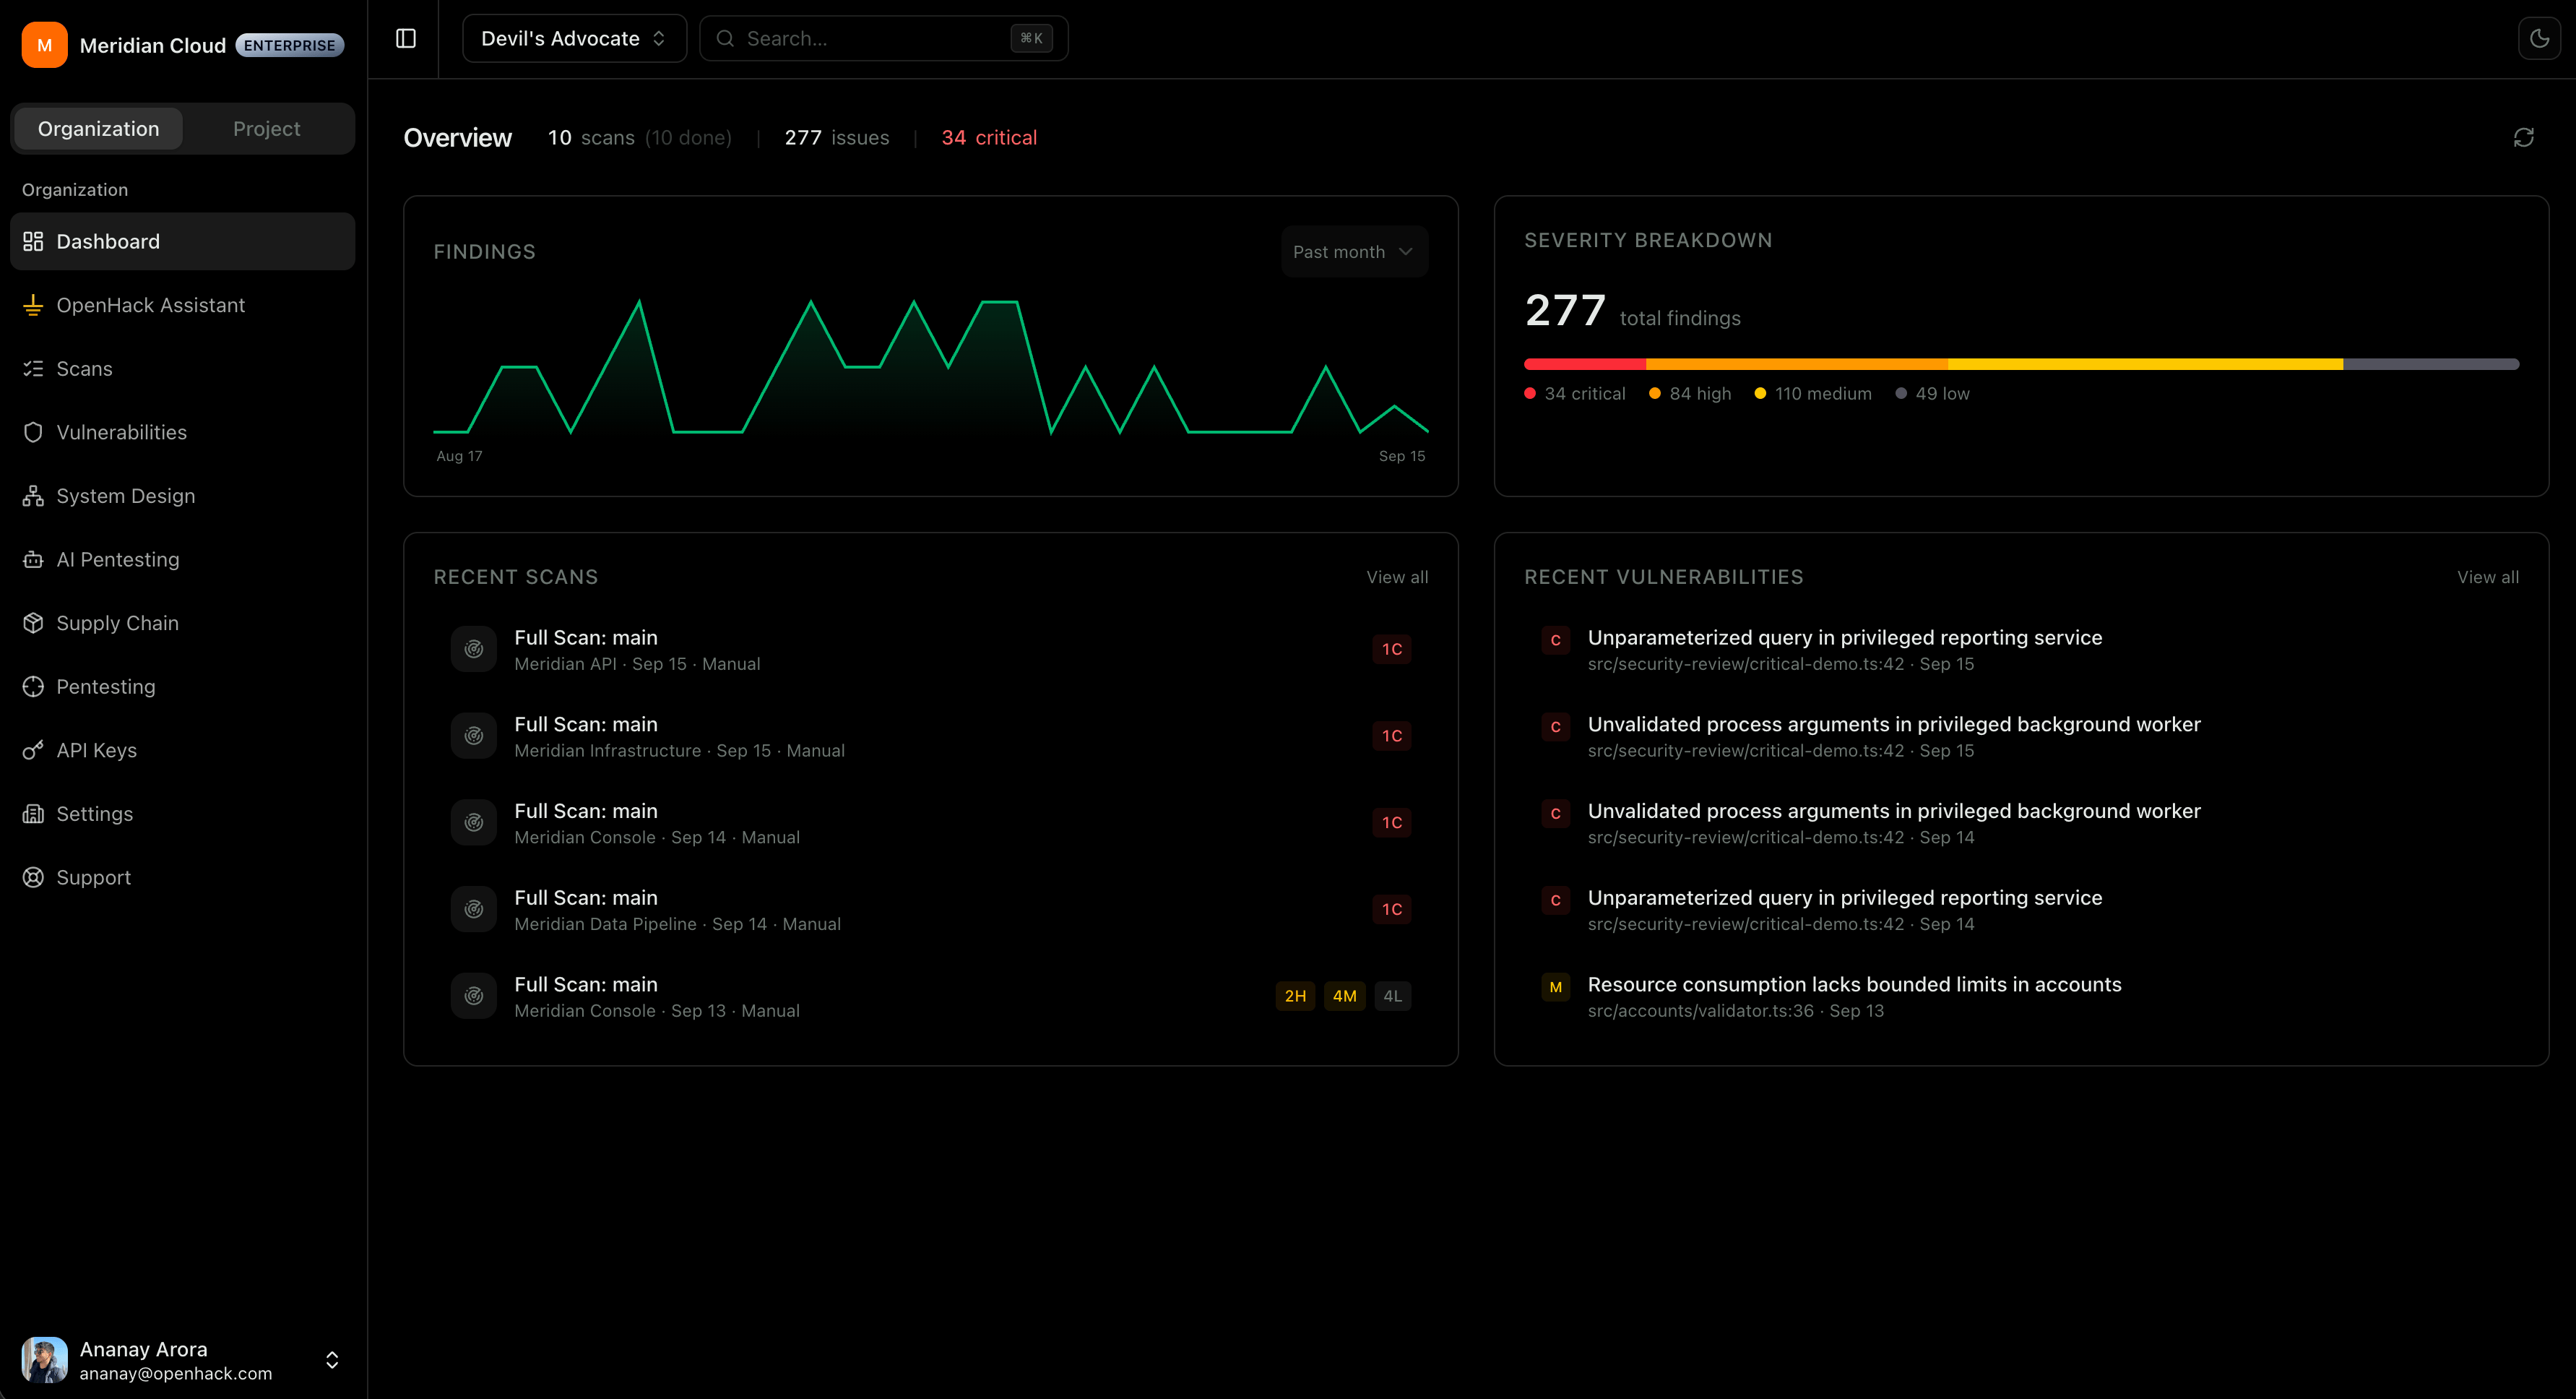Click the 34 critical overview link

[x=989, y=137]
